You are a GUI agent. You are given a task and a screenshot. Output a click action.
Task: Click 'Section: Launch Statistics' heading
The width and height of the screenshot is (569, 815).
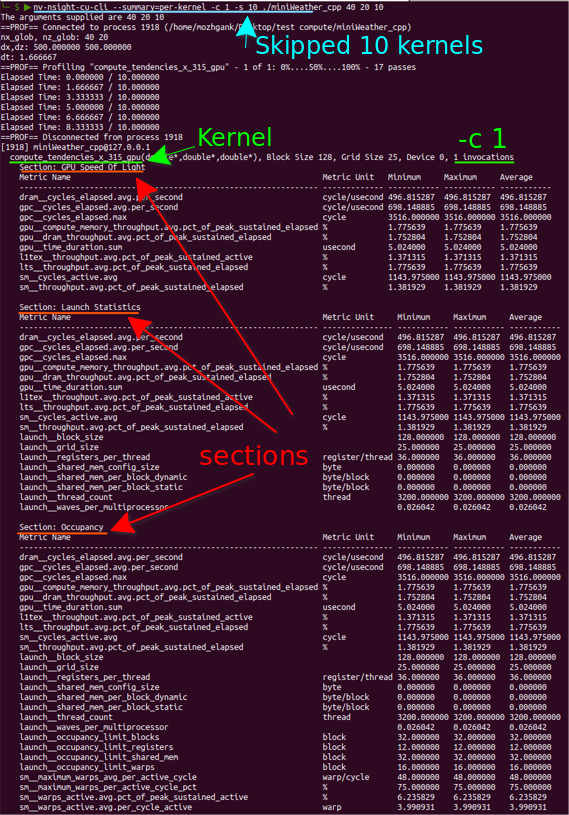[x=80, y=307]
